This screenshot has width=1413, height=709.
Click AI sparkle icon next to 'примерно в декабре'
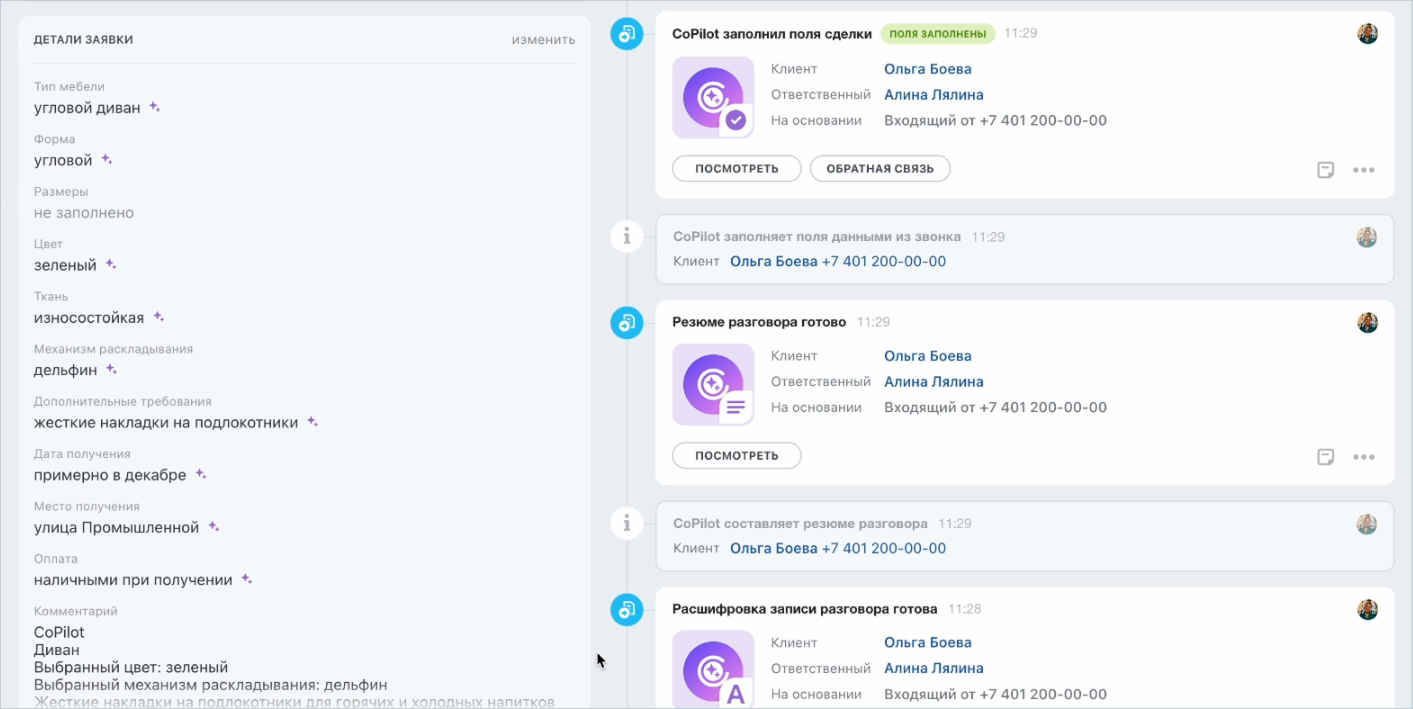coord(201,474)
